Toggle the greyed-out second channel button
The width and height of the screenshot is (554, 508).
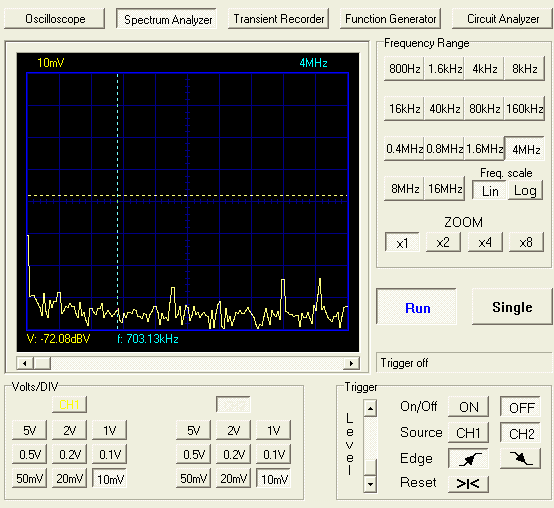click(x=233, y=404)
